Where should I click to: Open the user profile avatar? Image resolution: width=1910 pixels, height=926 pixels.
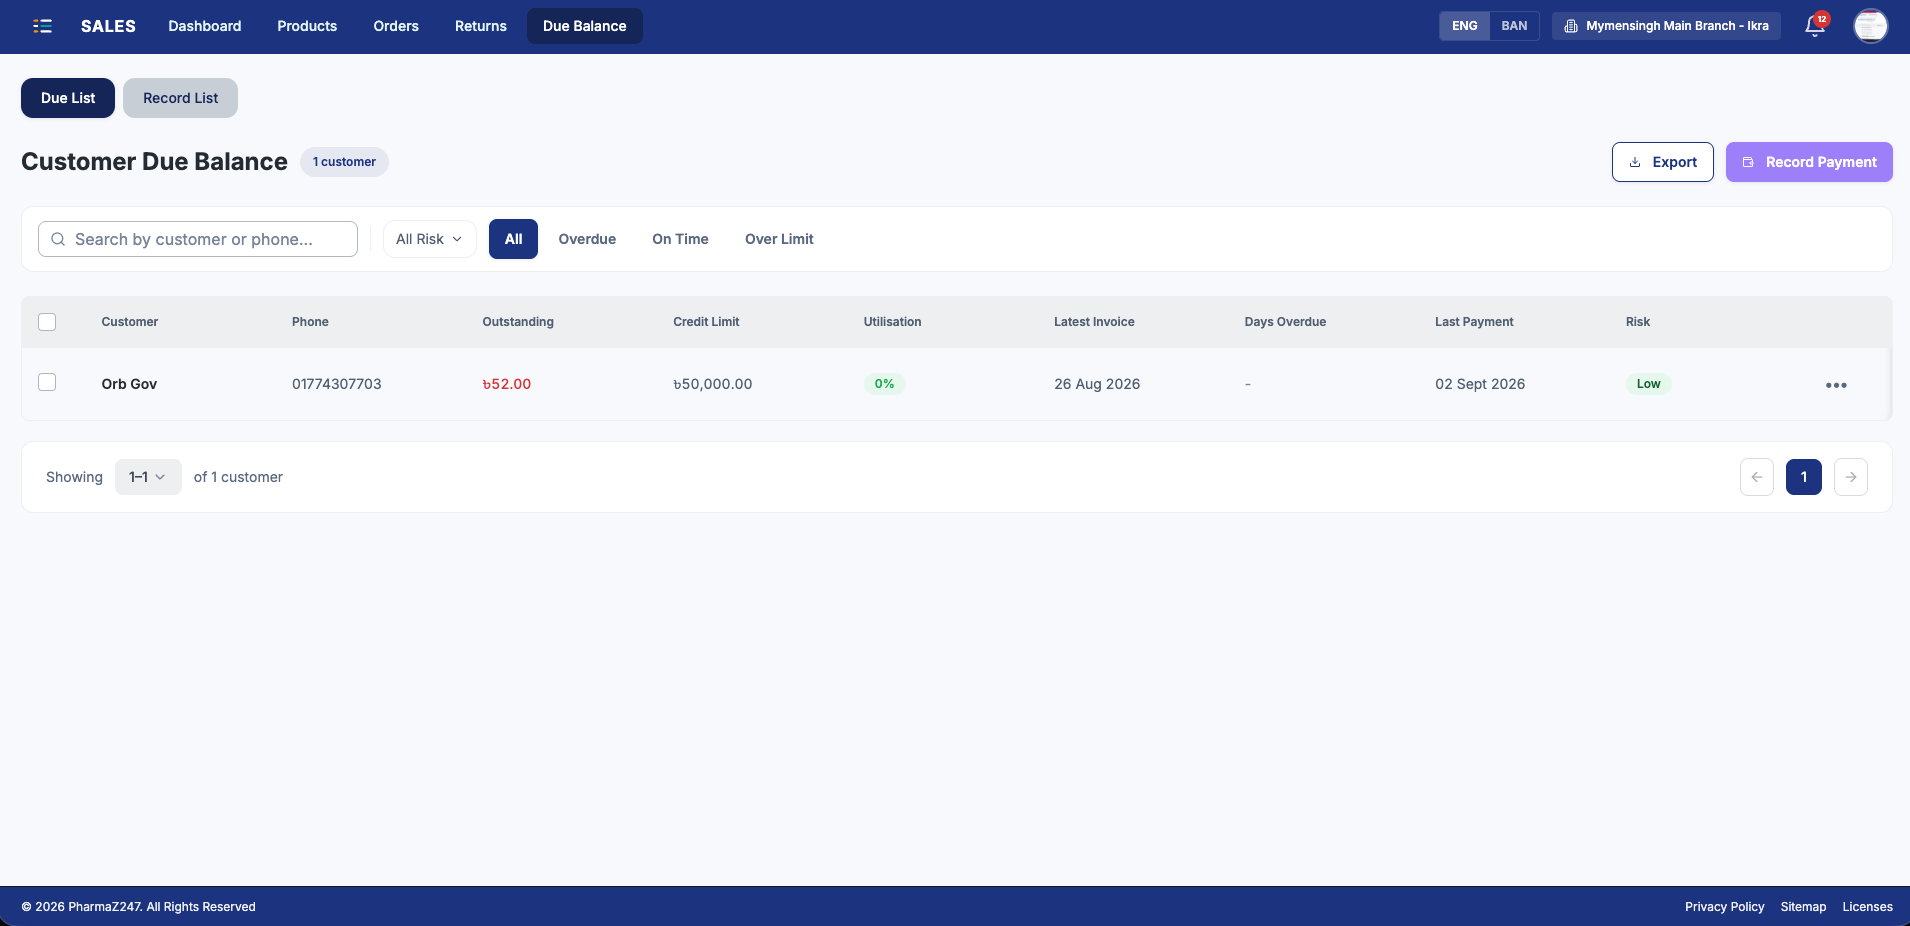click(x=1870, y=26)
